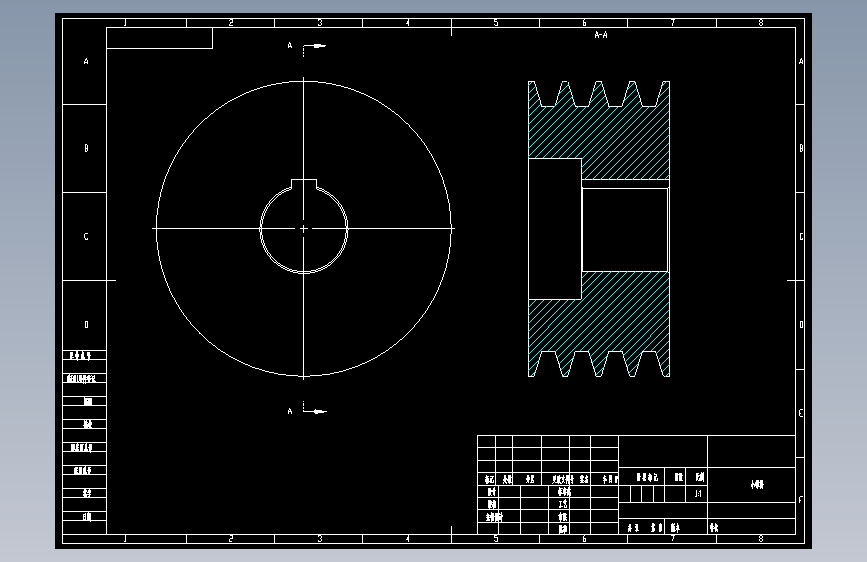Viewport: 867px width, 562px height.
Task: Click the large counterbore recess in section view
Action: click(x=555, y=229)
